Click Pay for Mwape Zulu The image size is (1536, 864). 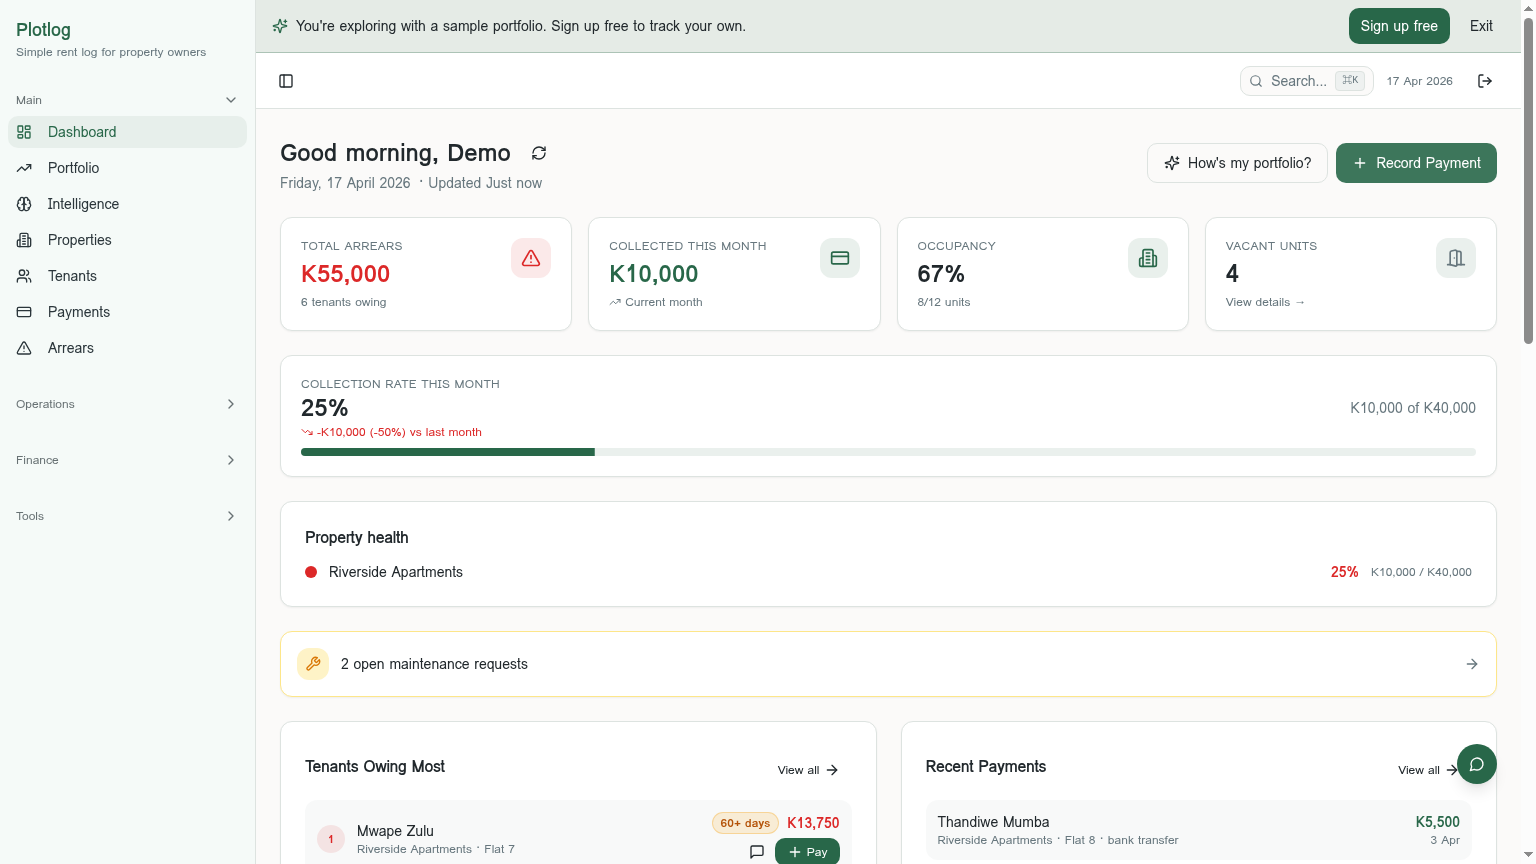807,851
